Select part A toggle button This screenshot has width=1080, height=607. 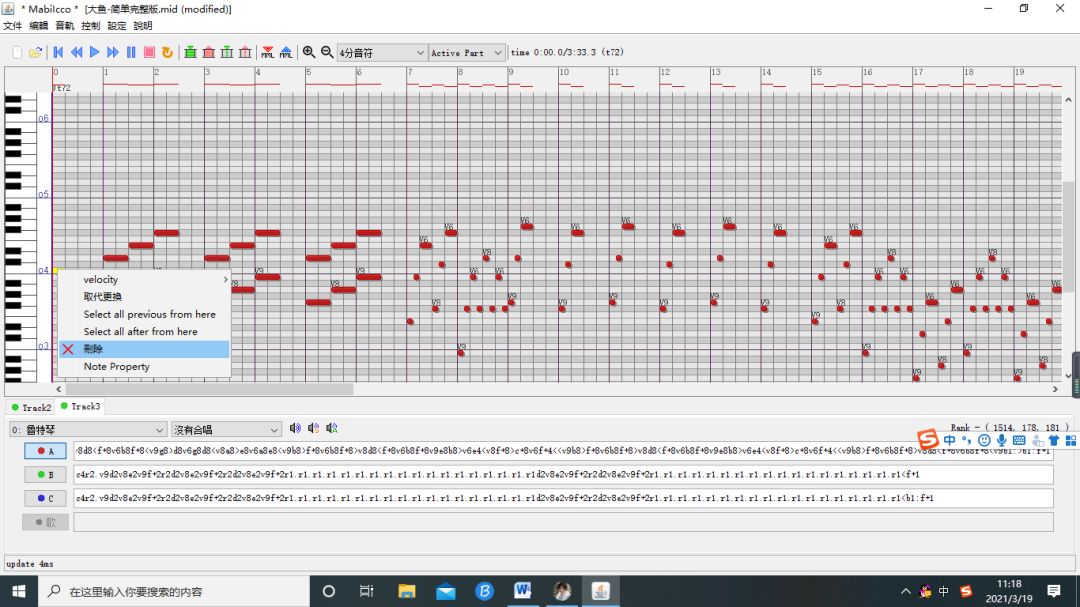(x=45, y=451)
